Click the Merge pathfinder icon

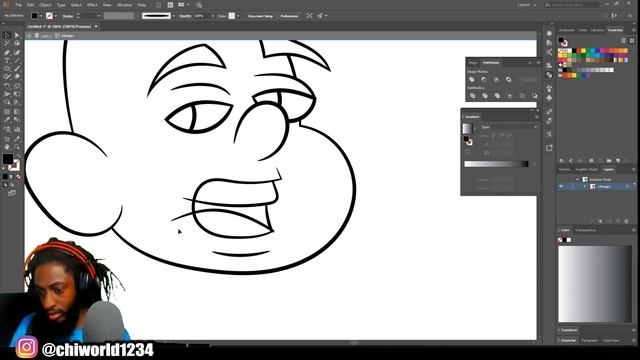[x=497, y=96]
